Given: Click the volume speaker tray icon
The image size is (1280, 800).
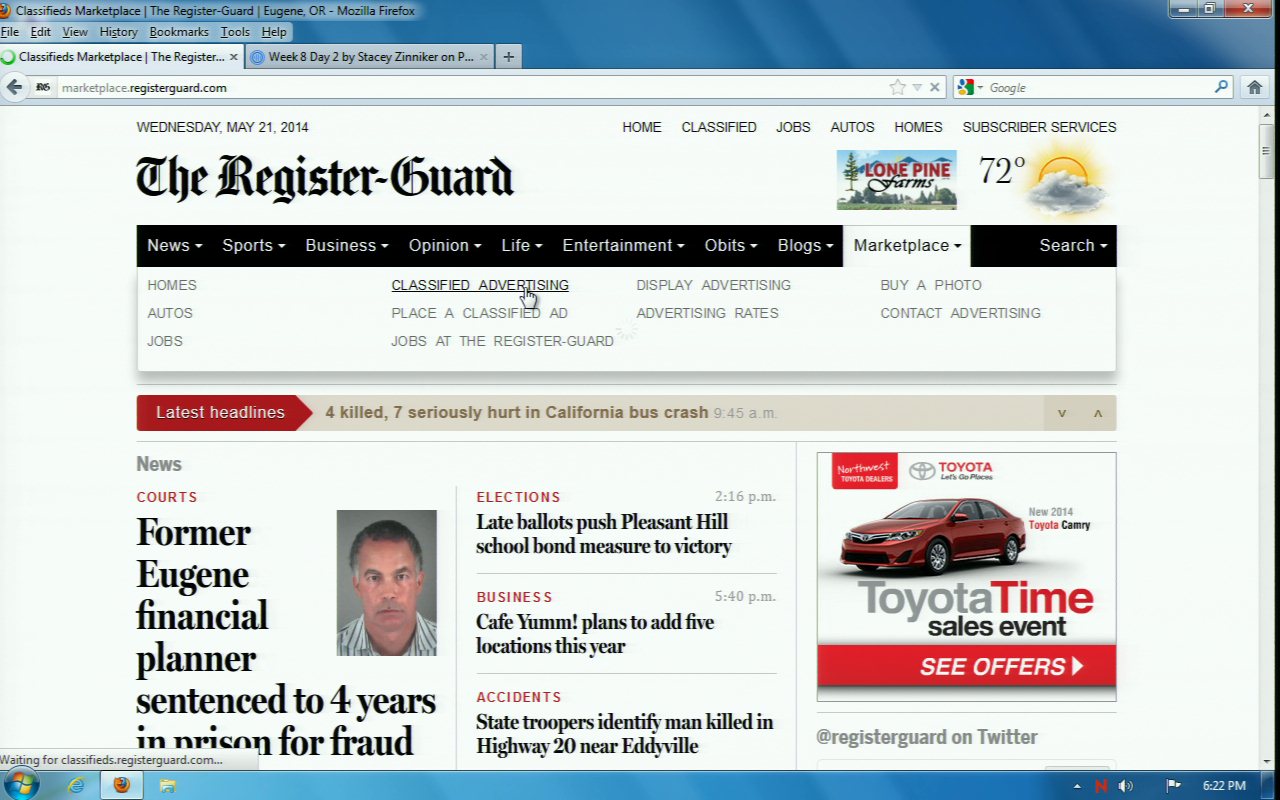Looking at the screenshot, I should [1126, 785].
